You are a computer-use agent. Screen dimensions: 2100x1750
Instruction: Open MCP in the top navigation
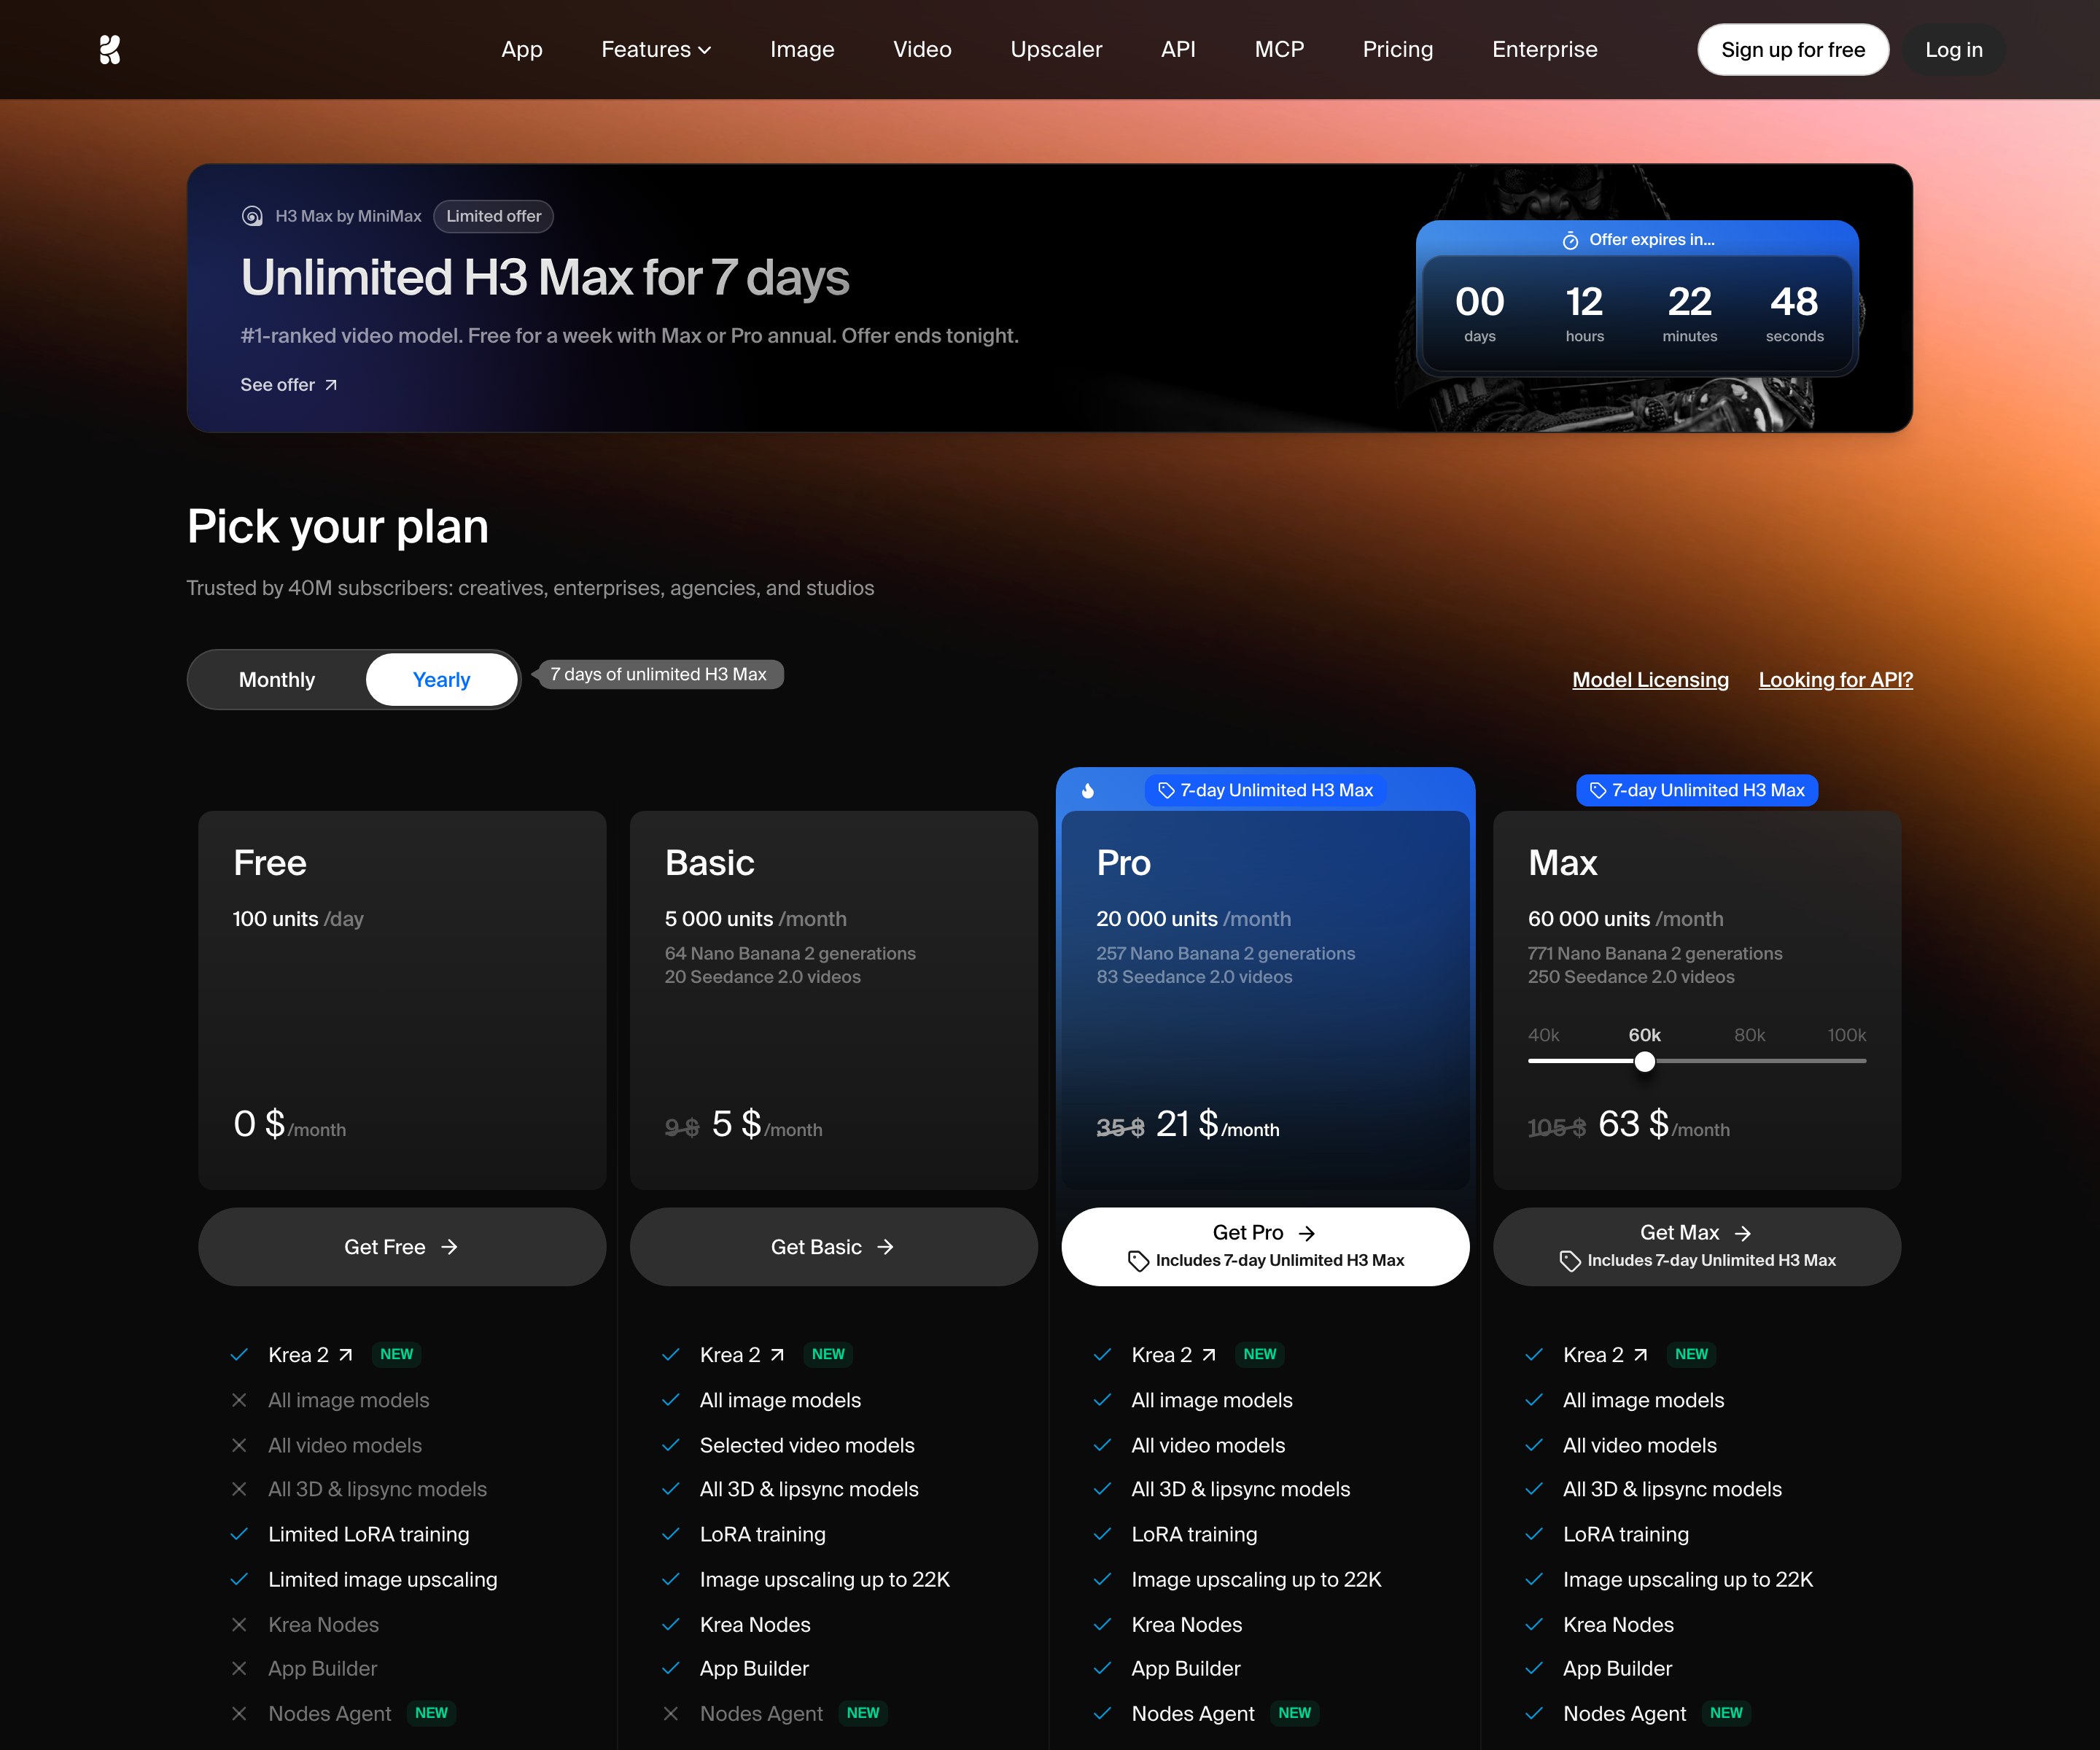pos(1279,49)
